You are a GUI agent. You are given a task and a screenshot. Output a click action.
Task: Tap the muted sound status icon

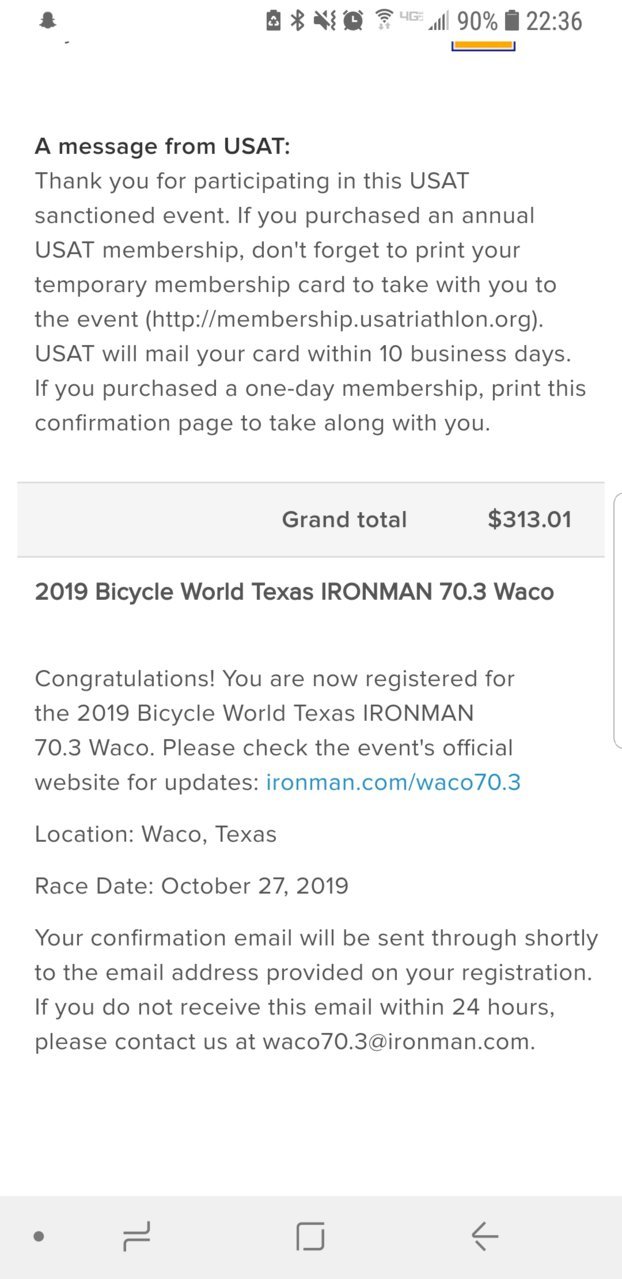pyautogui.click(x=324, y=20)
